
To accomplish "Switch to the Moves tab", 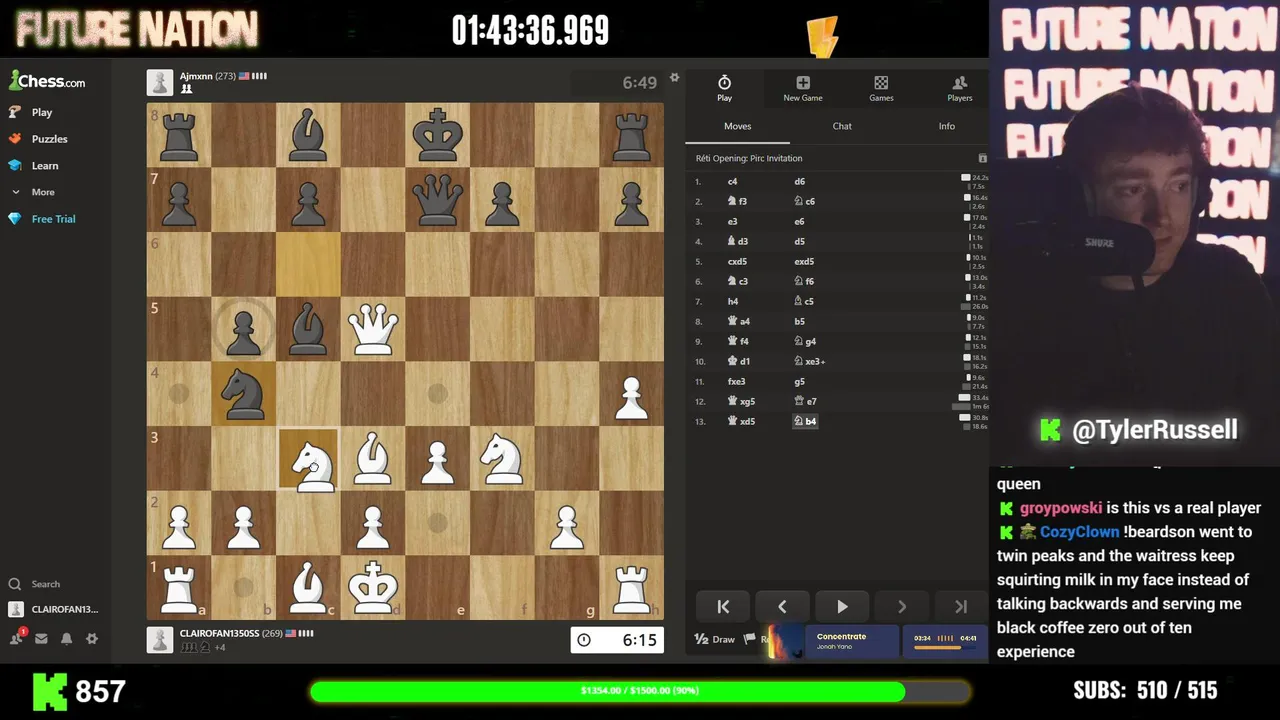I will tap(737, 126).
